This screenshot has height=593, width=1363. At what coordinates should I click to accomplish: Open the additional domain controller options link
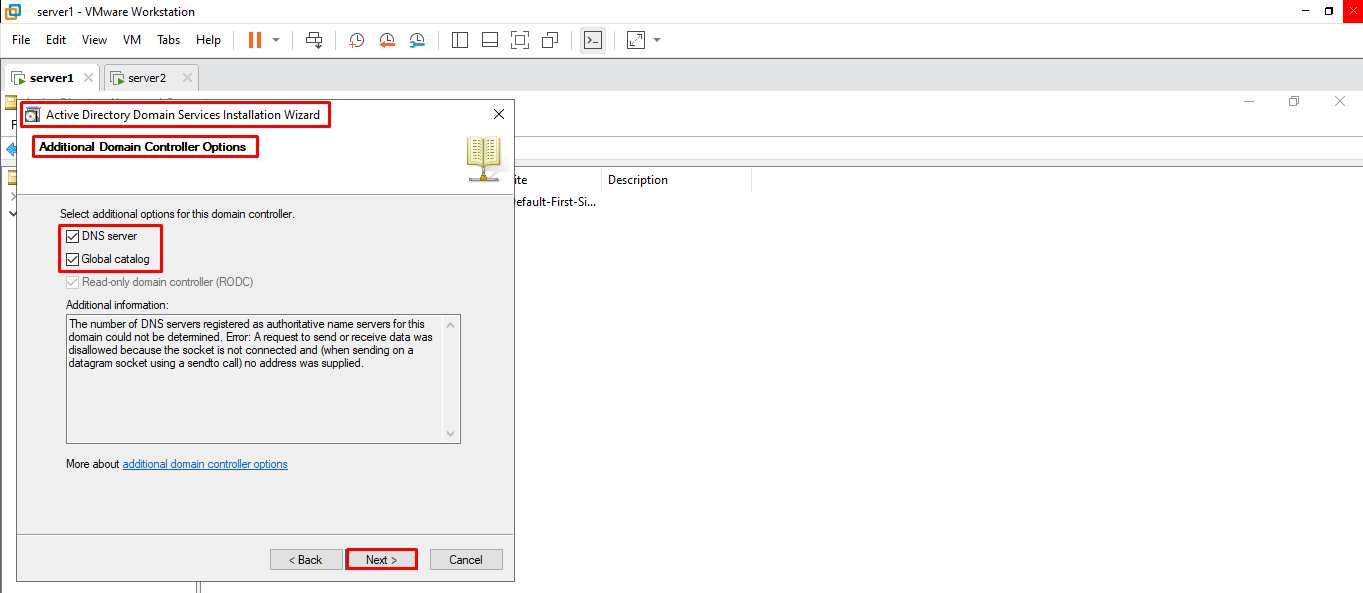point(205,464)
